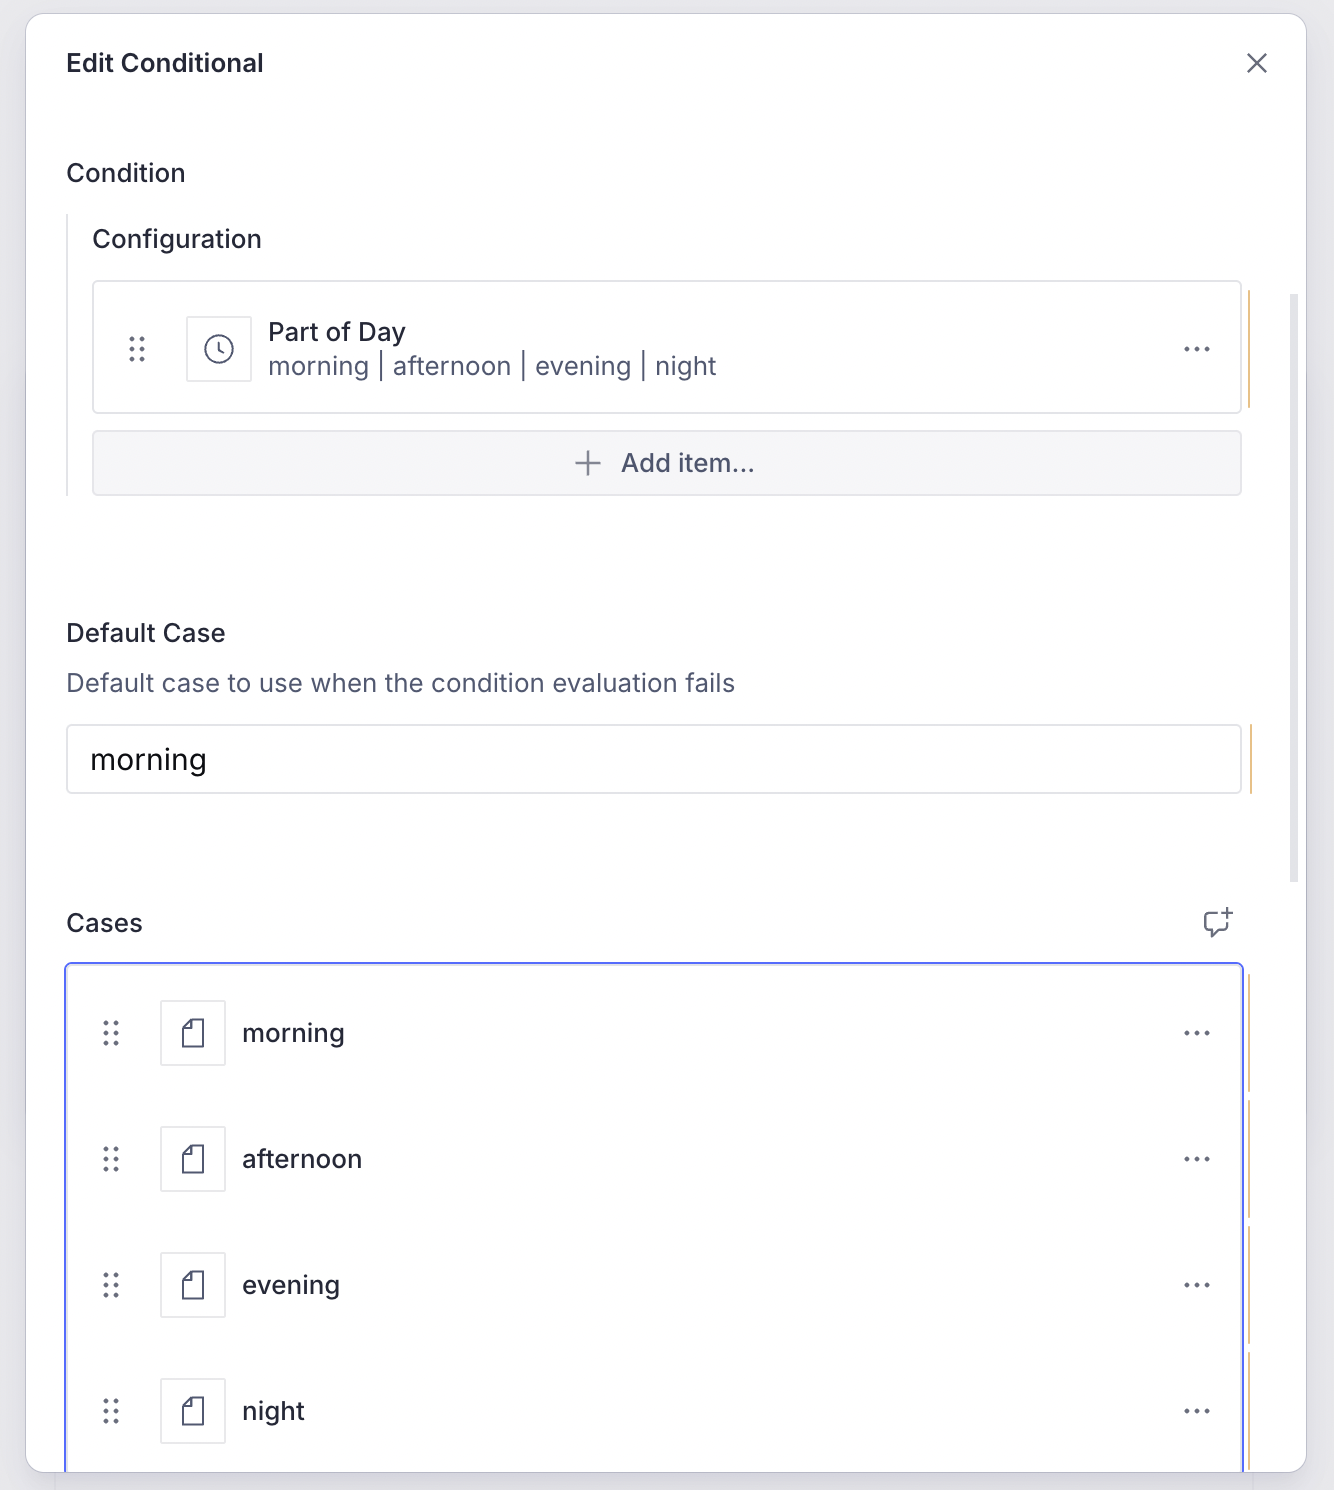Click the document icon beside evening case
This screenshot has width=1334, height=1490.
click(x=192, y=1285)
